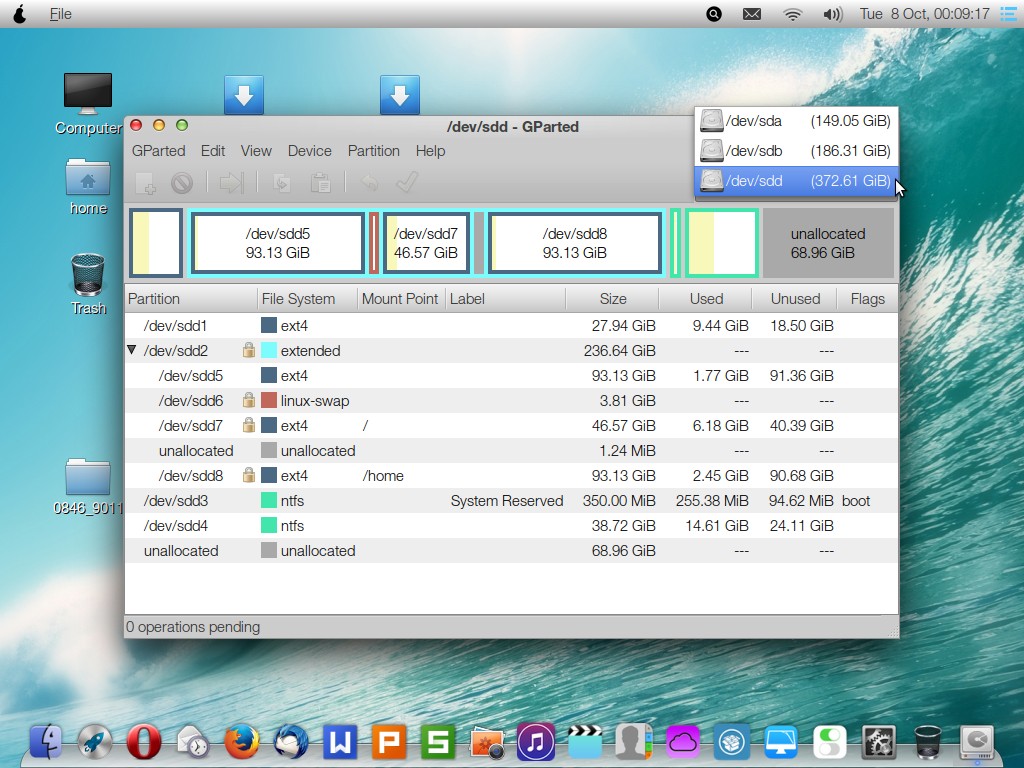1024x768 pixels.
Task: Collapse the /dev/sdd2 extended partition triangle
Action: 131,350
